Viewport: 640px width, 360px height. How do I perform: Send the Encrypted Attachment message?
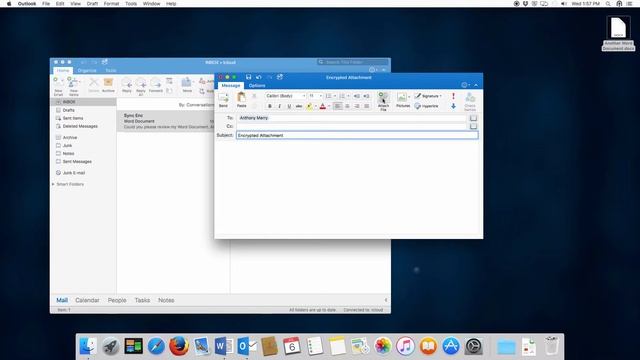coord(223,100)
